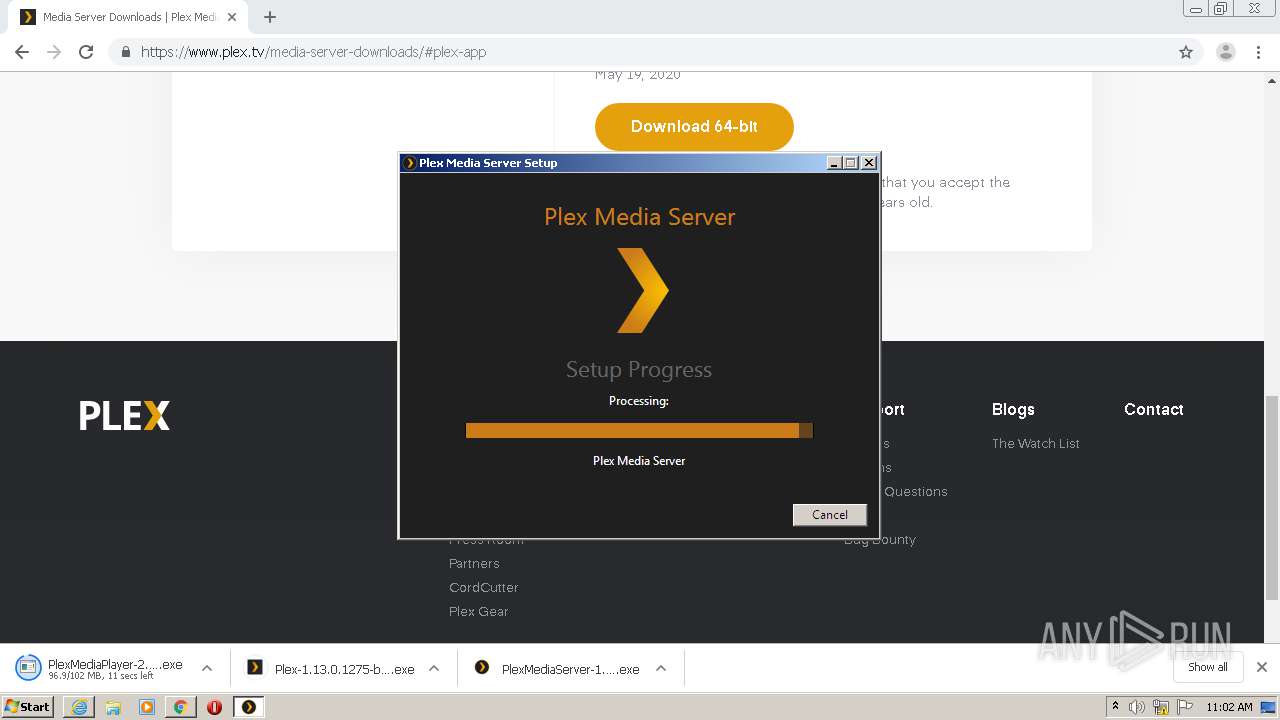Go back in Chrome

[x=22, y=52]
